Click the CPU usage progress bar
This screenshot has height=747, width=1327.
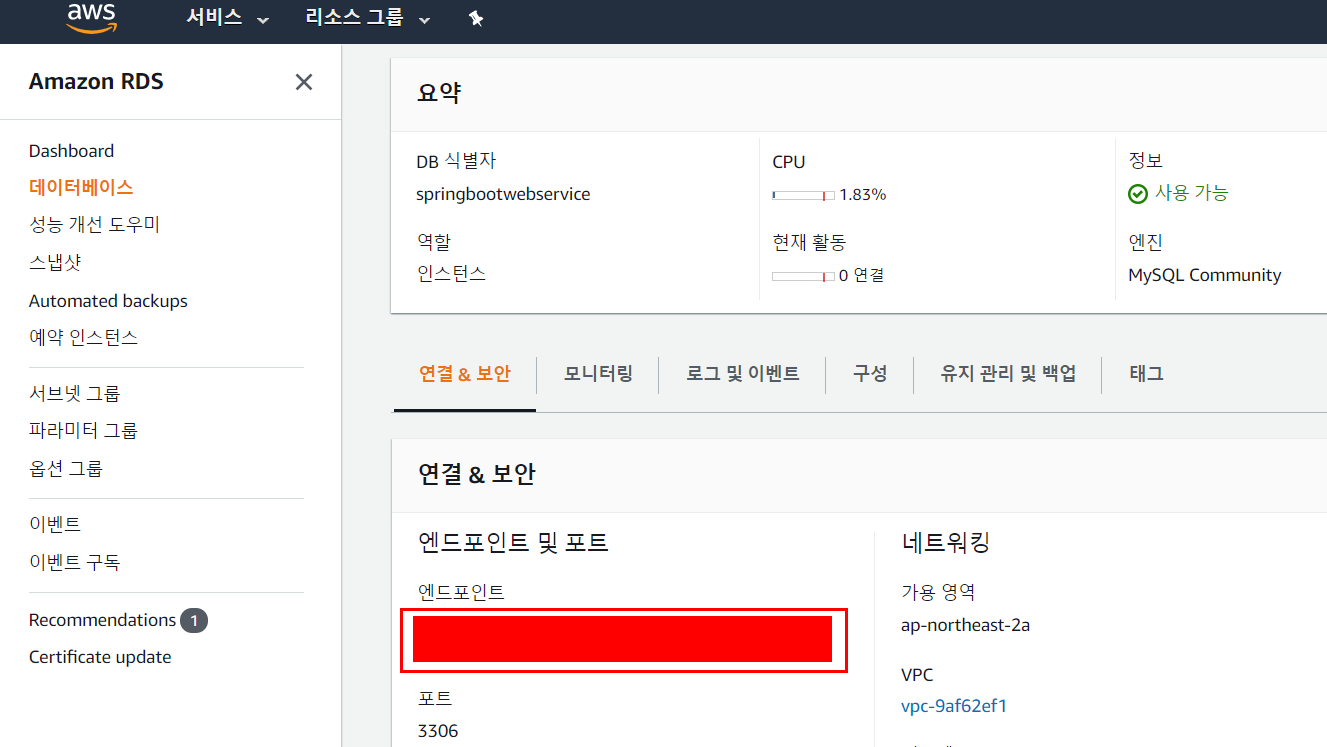pyautogui.click(x=803, y=195)
